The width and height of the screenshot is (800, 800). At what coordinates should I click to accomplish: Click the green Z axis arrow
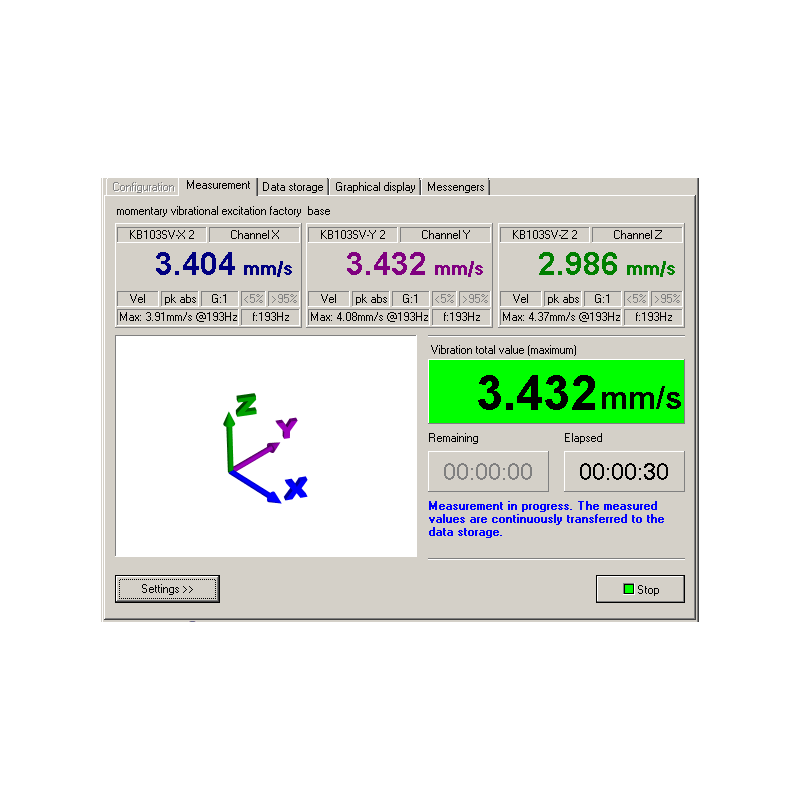231,432
